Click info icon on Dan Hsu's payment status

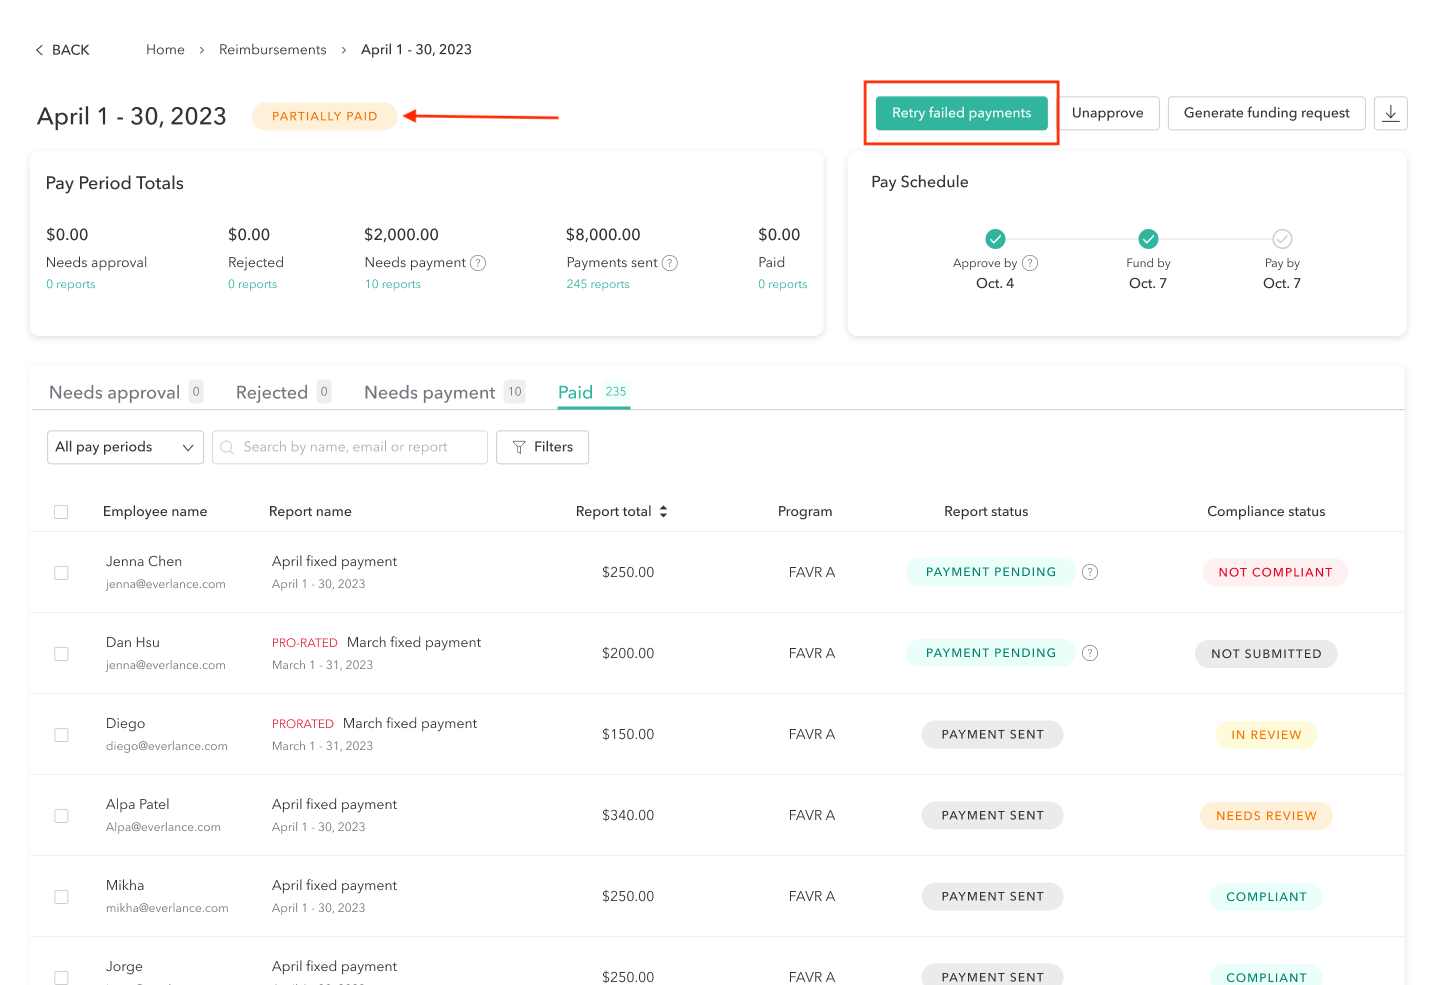pyautogui.click(x=1090, y=653)
